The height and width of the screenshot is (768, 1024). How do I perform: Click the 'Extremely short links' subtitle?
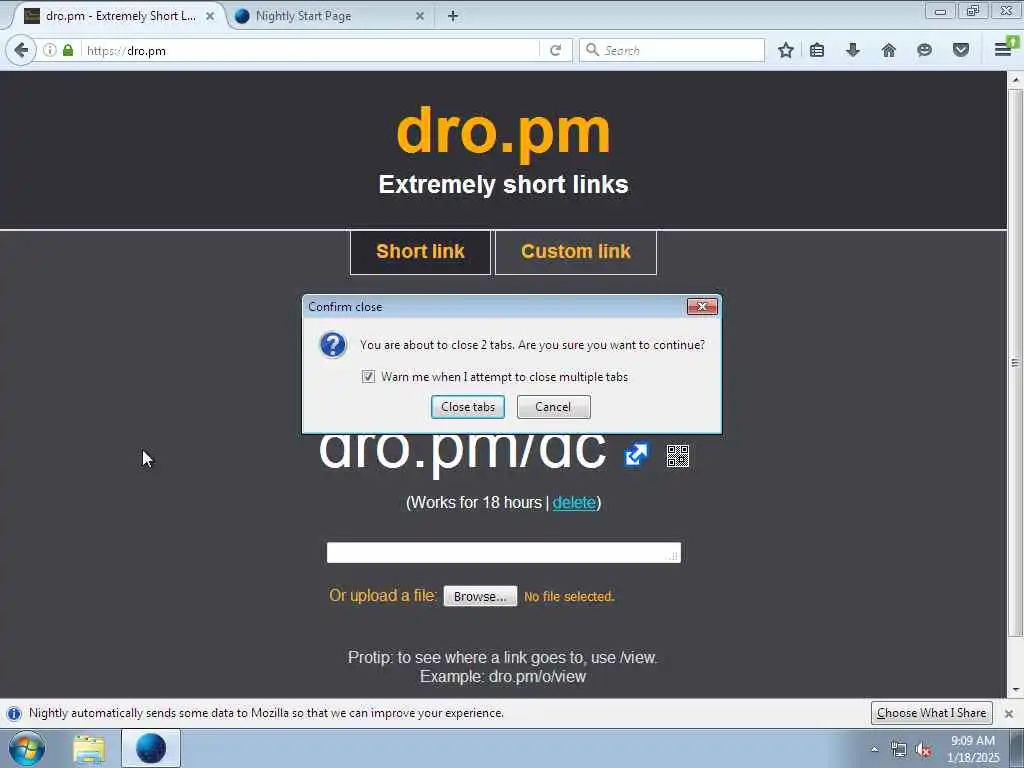(504, 185)
